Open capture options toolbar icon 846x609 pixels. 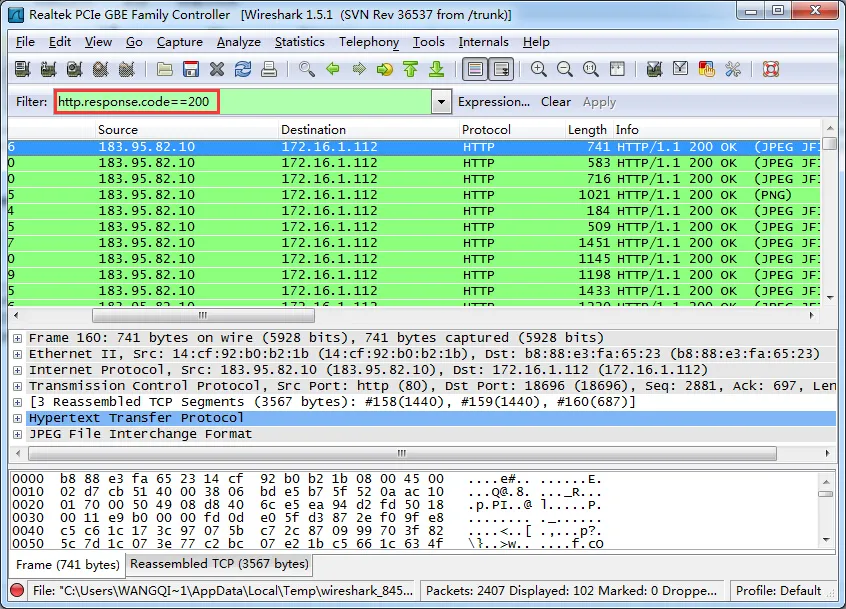(48, 69)
